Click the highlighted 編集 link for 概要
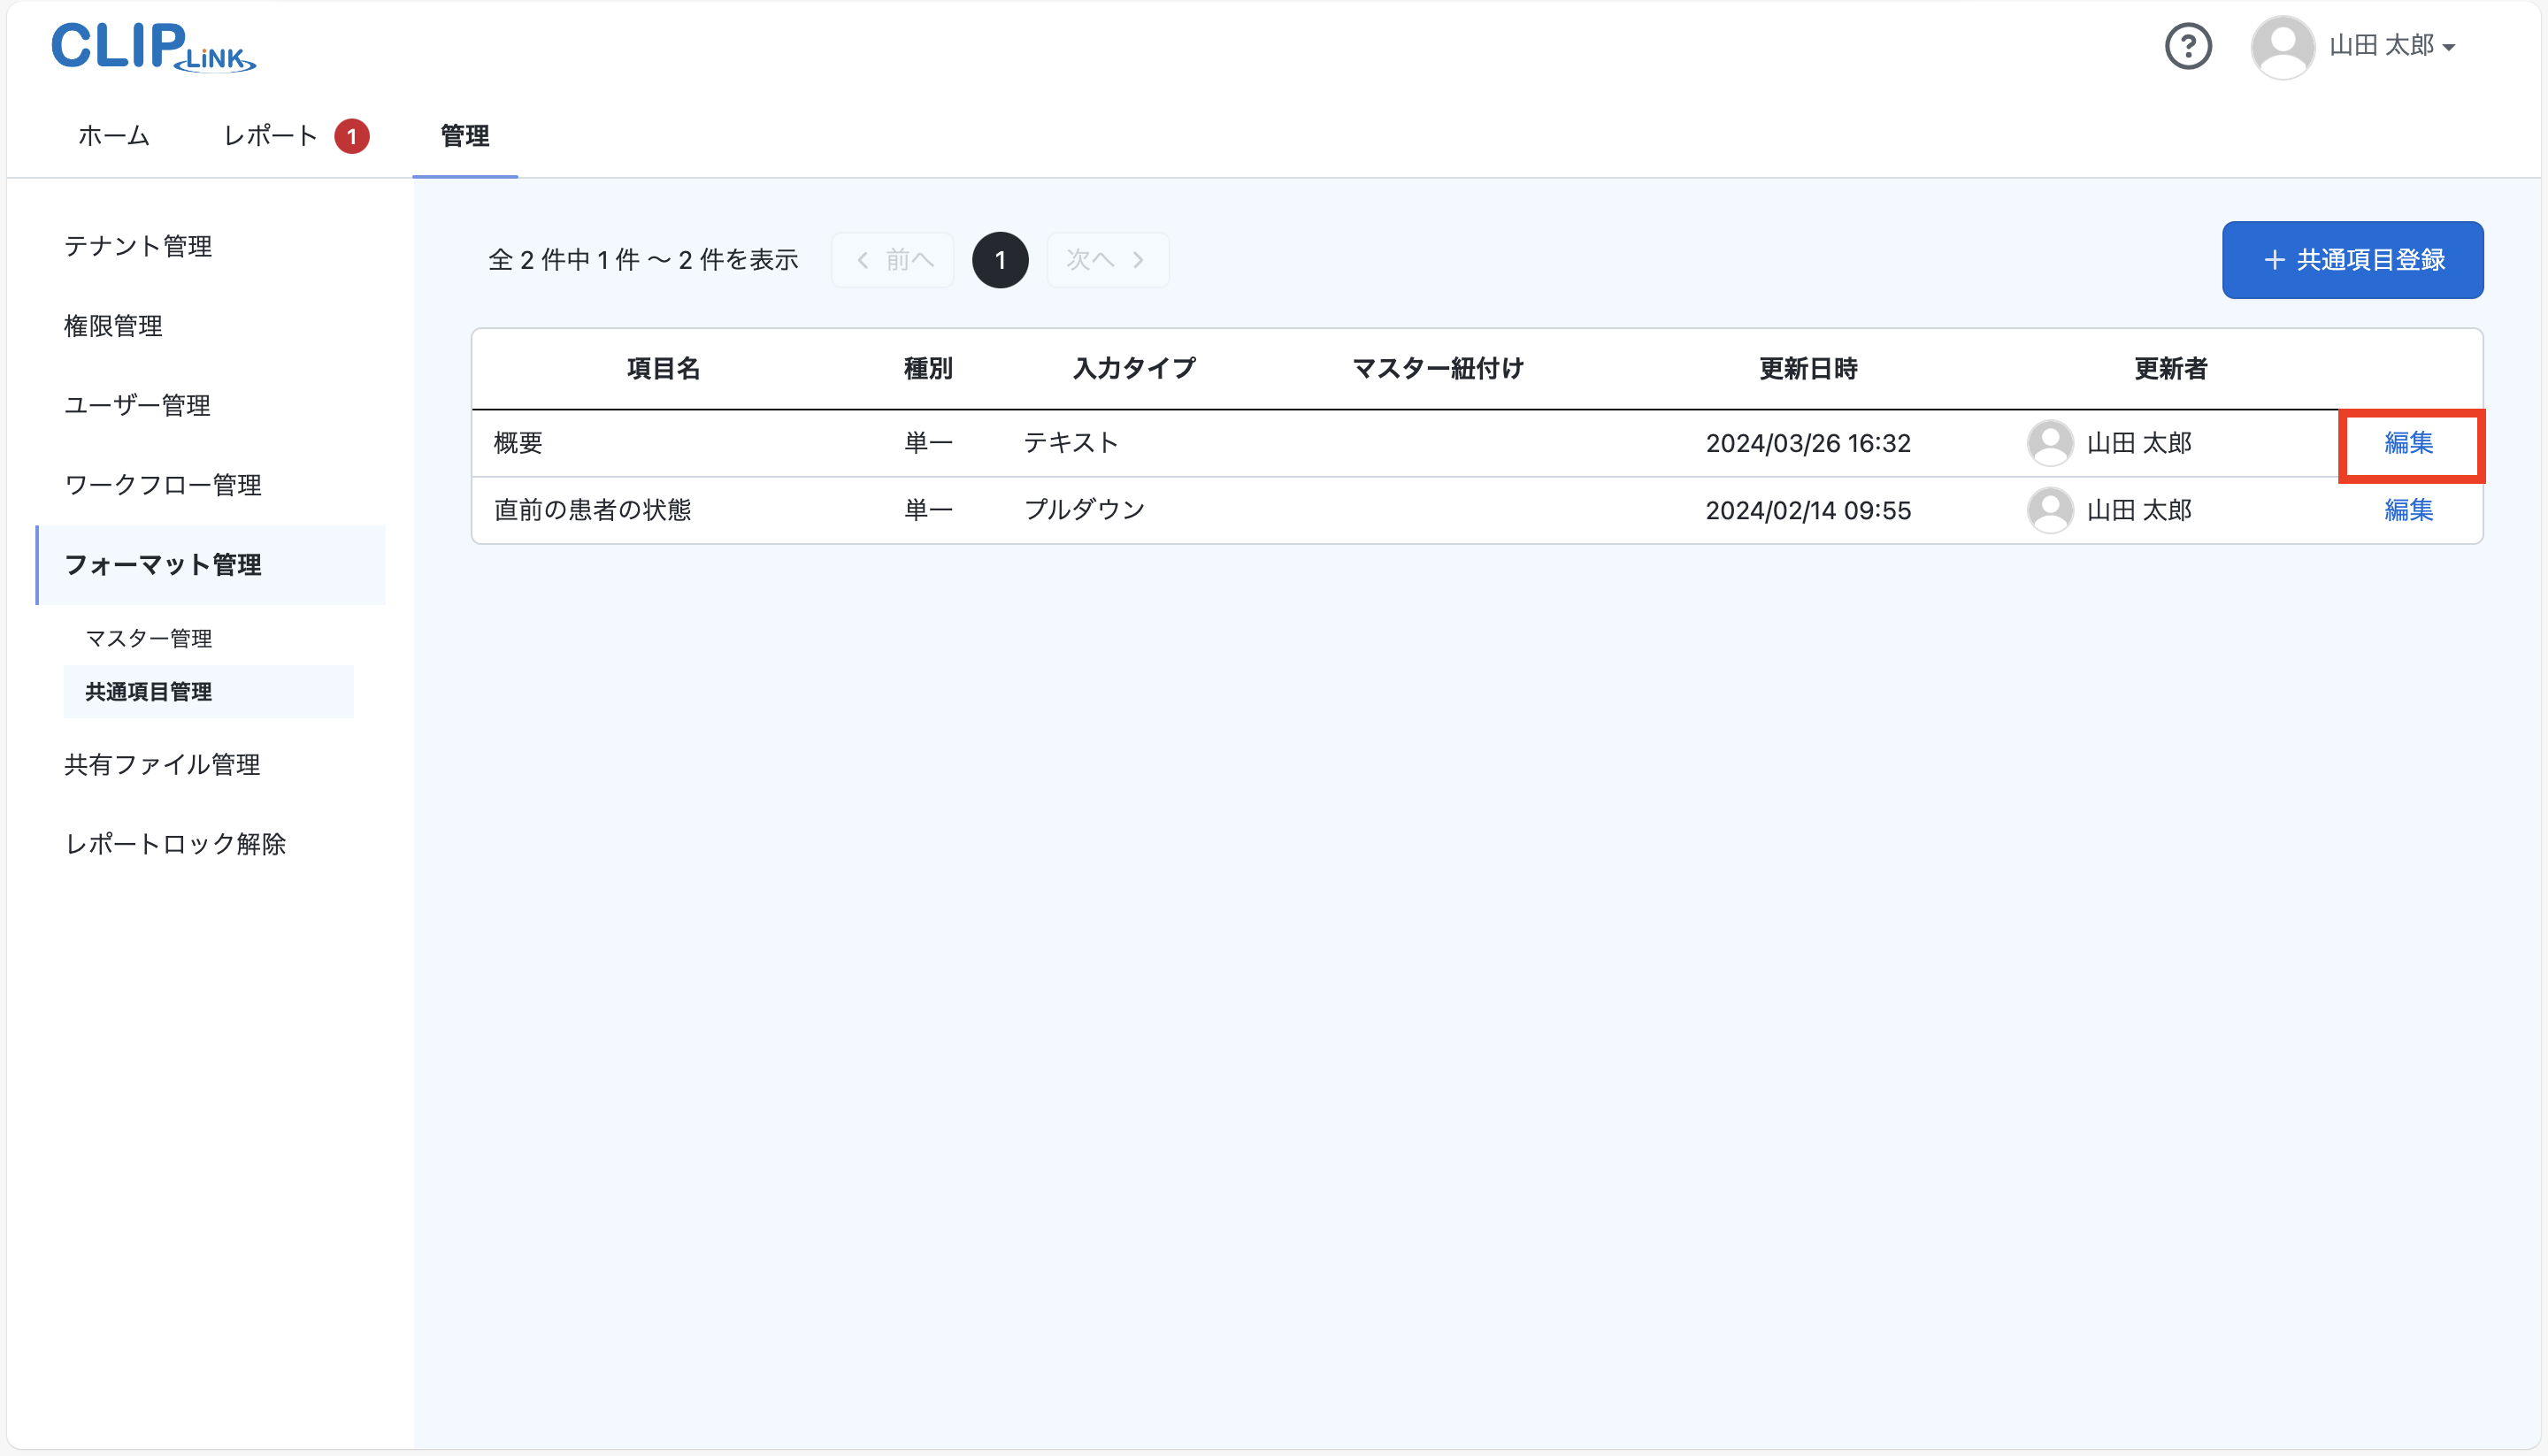 tap(2409, 444)
